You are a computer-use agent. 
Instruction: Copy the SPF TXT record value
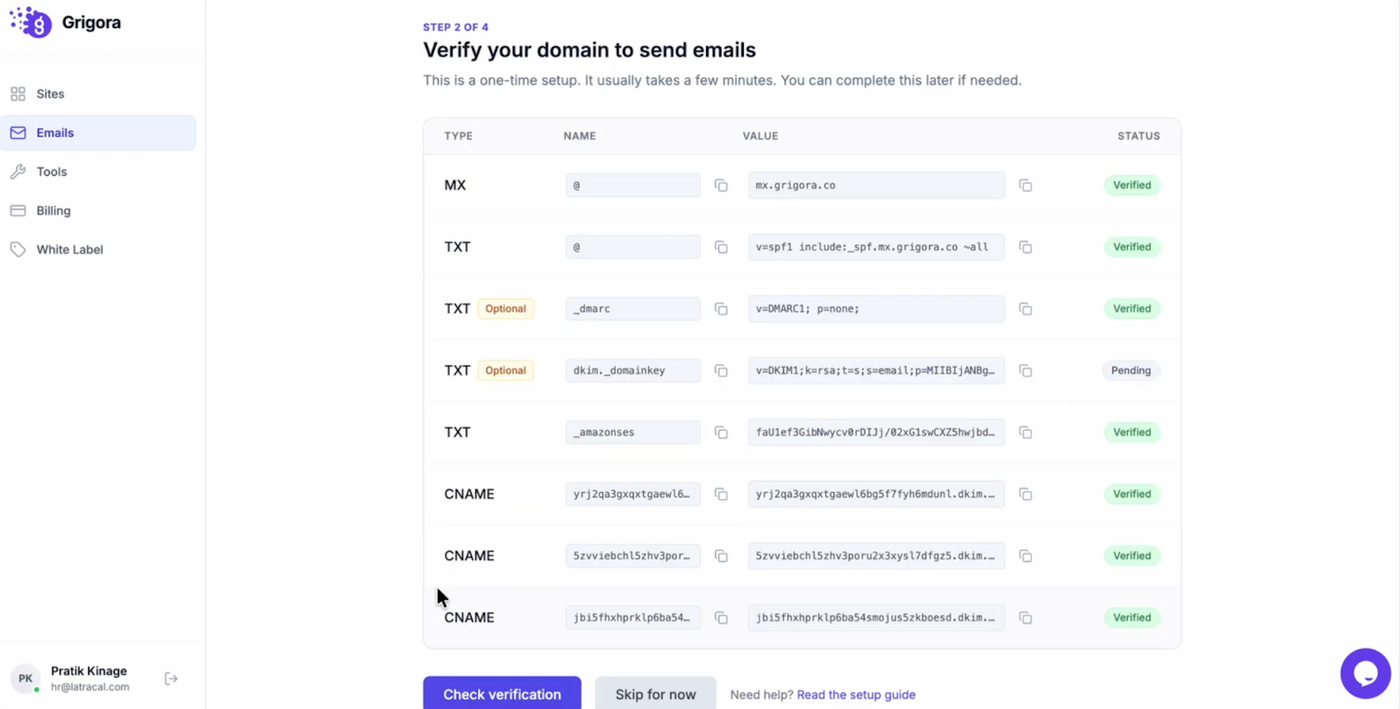tap(1025, 247)
